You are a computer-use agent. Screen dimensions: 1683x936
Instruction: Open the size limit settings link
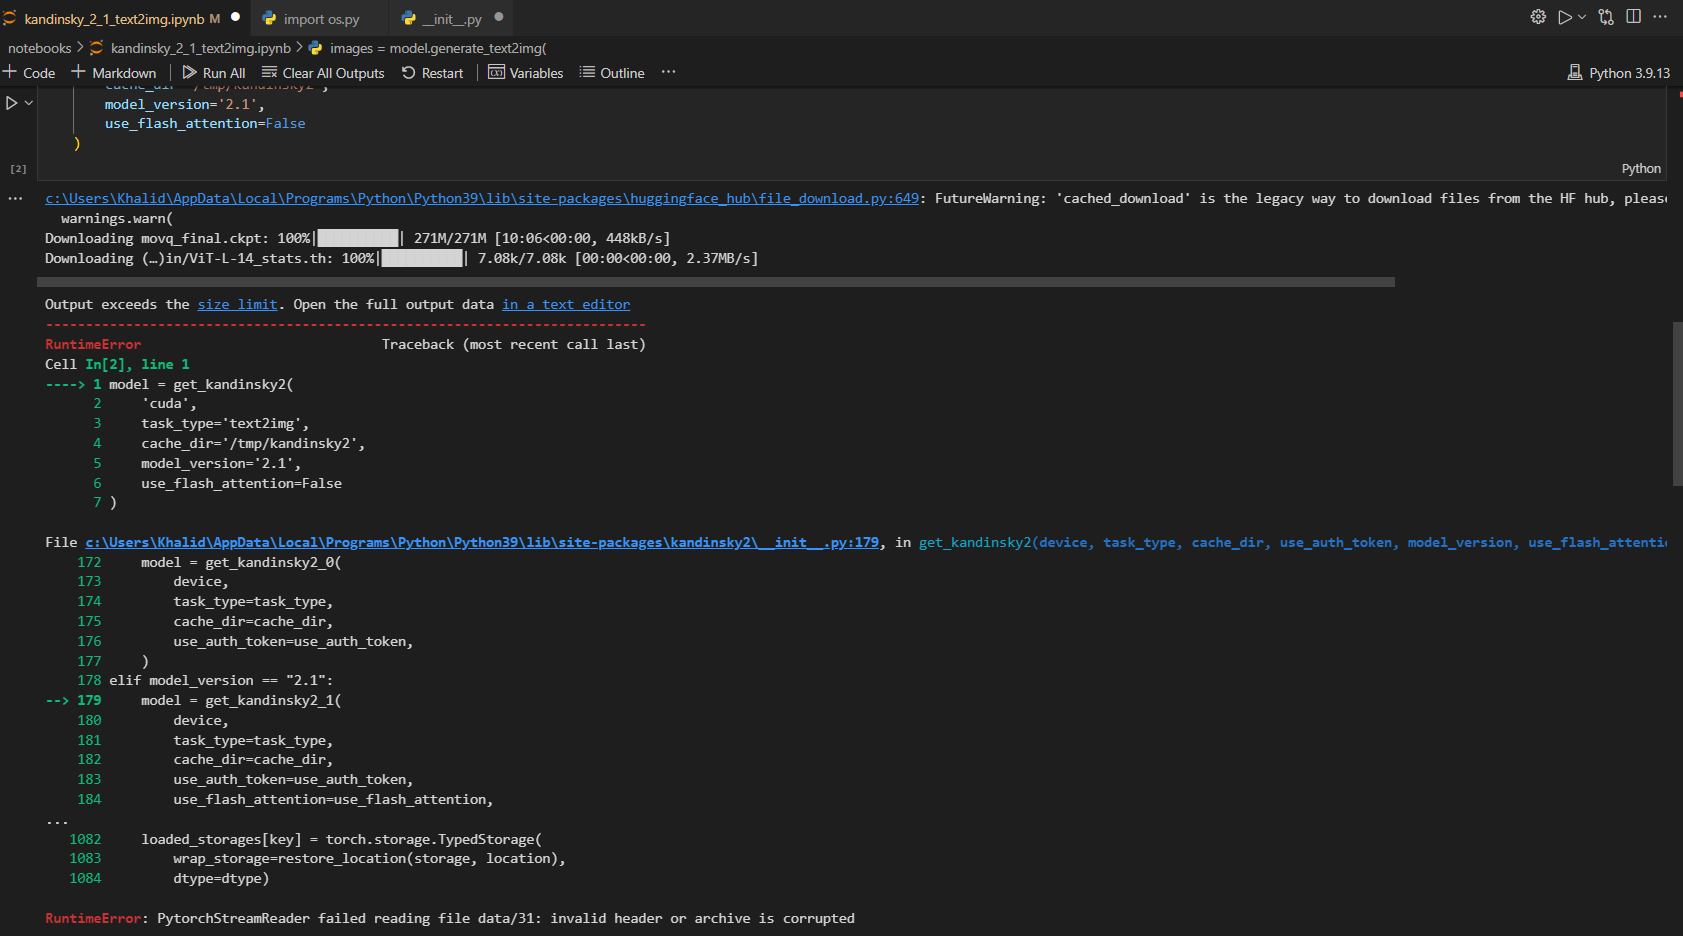pos(237,304)
